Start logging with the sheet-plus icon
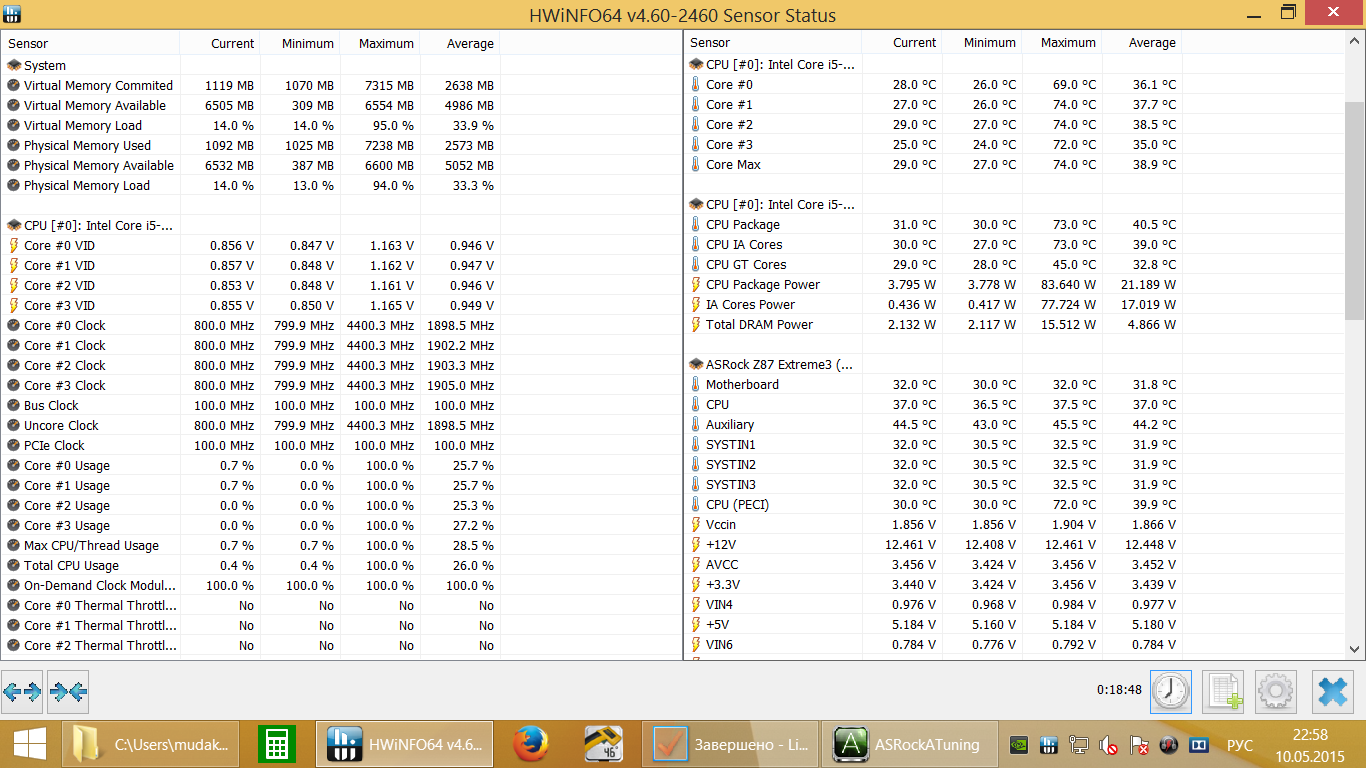The image size is (1366, 768). click(x=1222, y=691)
